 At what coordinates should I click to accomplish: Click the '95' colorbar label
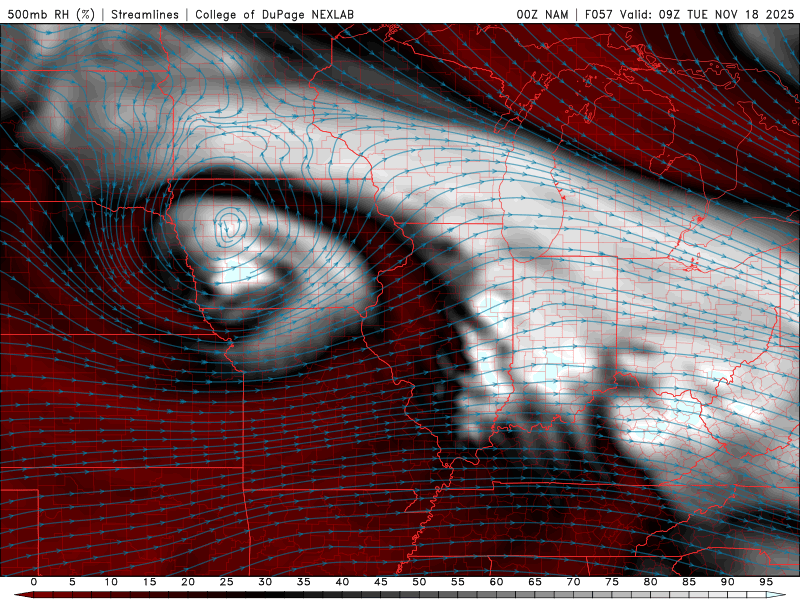point(766,582)
